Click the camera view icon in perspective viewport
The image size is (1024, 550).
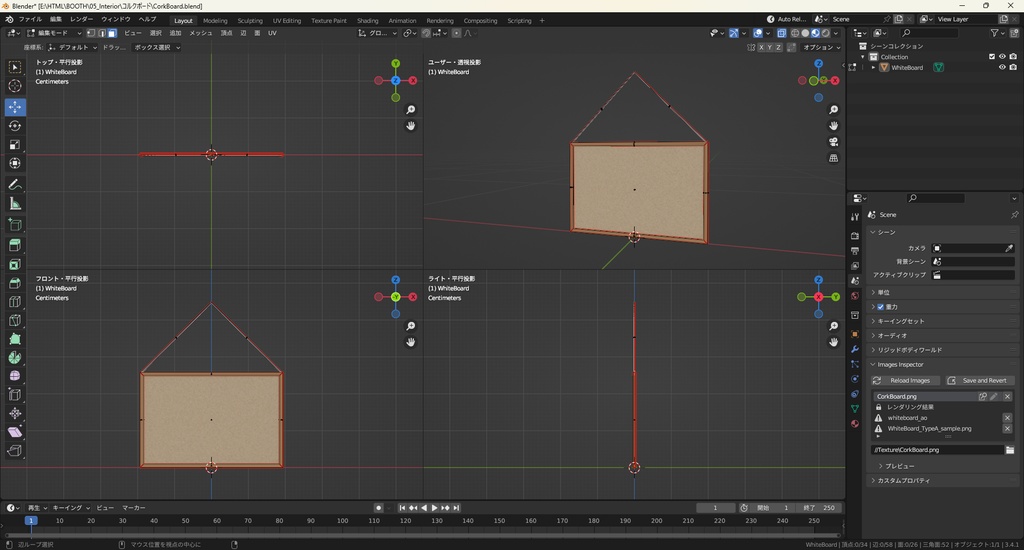coord(833,142)
